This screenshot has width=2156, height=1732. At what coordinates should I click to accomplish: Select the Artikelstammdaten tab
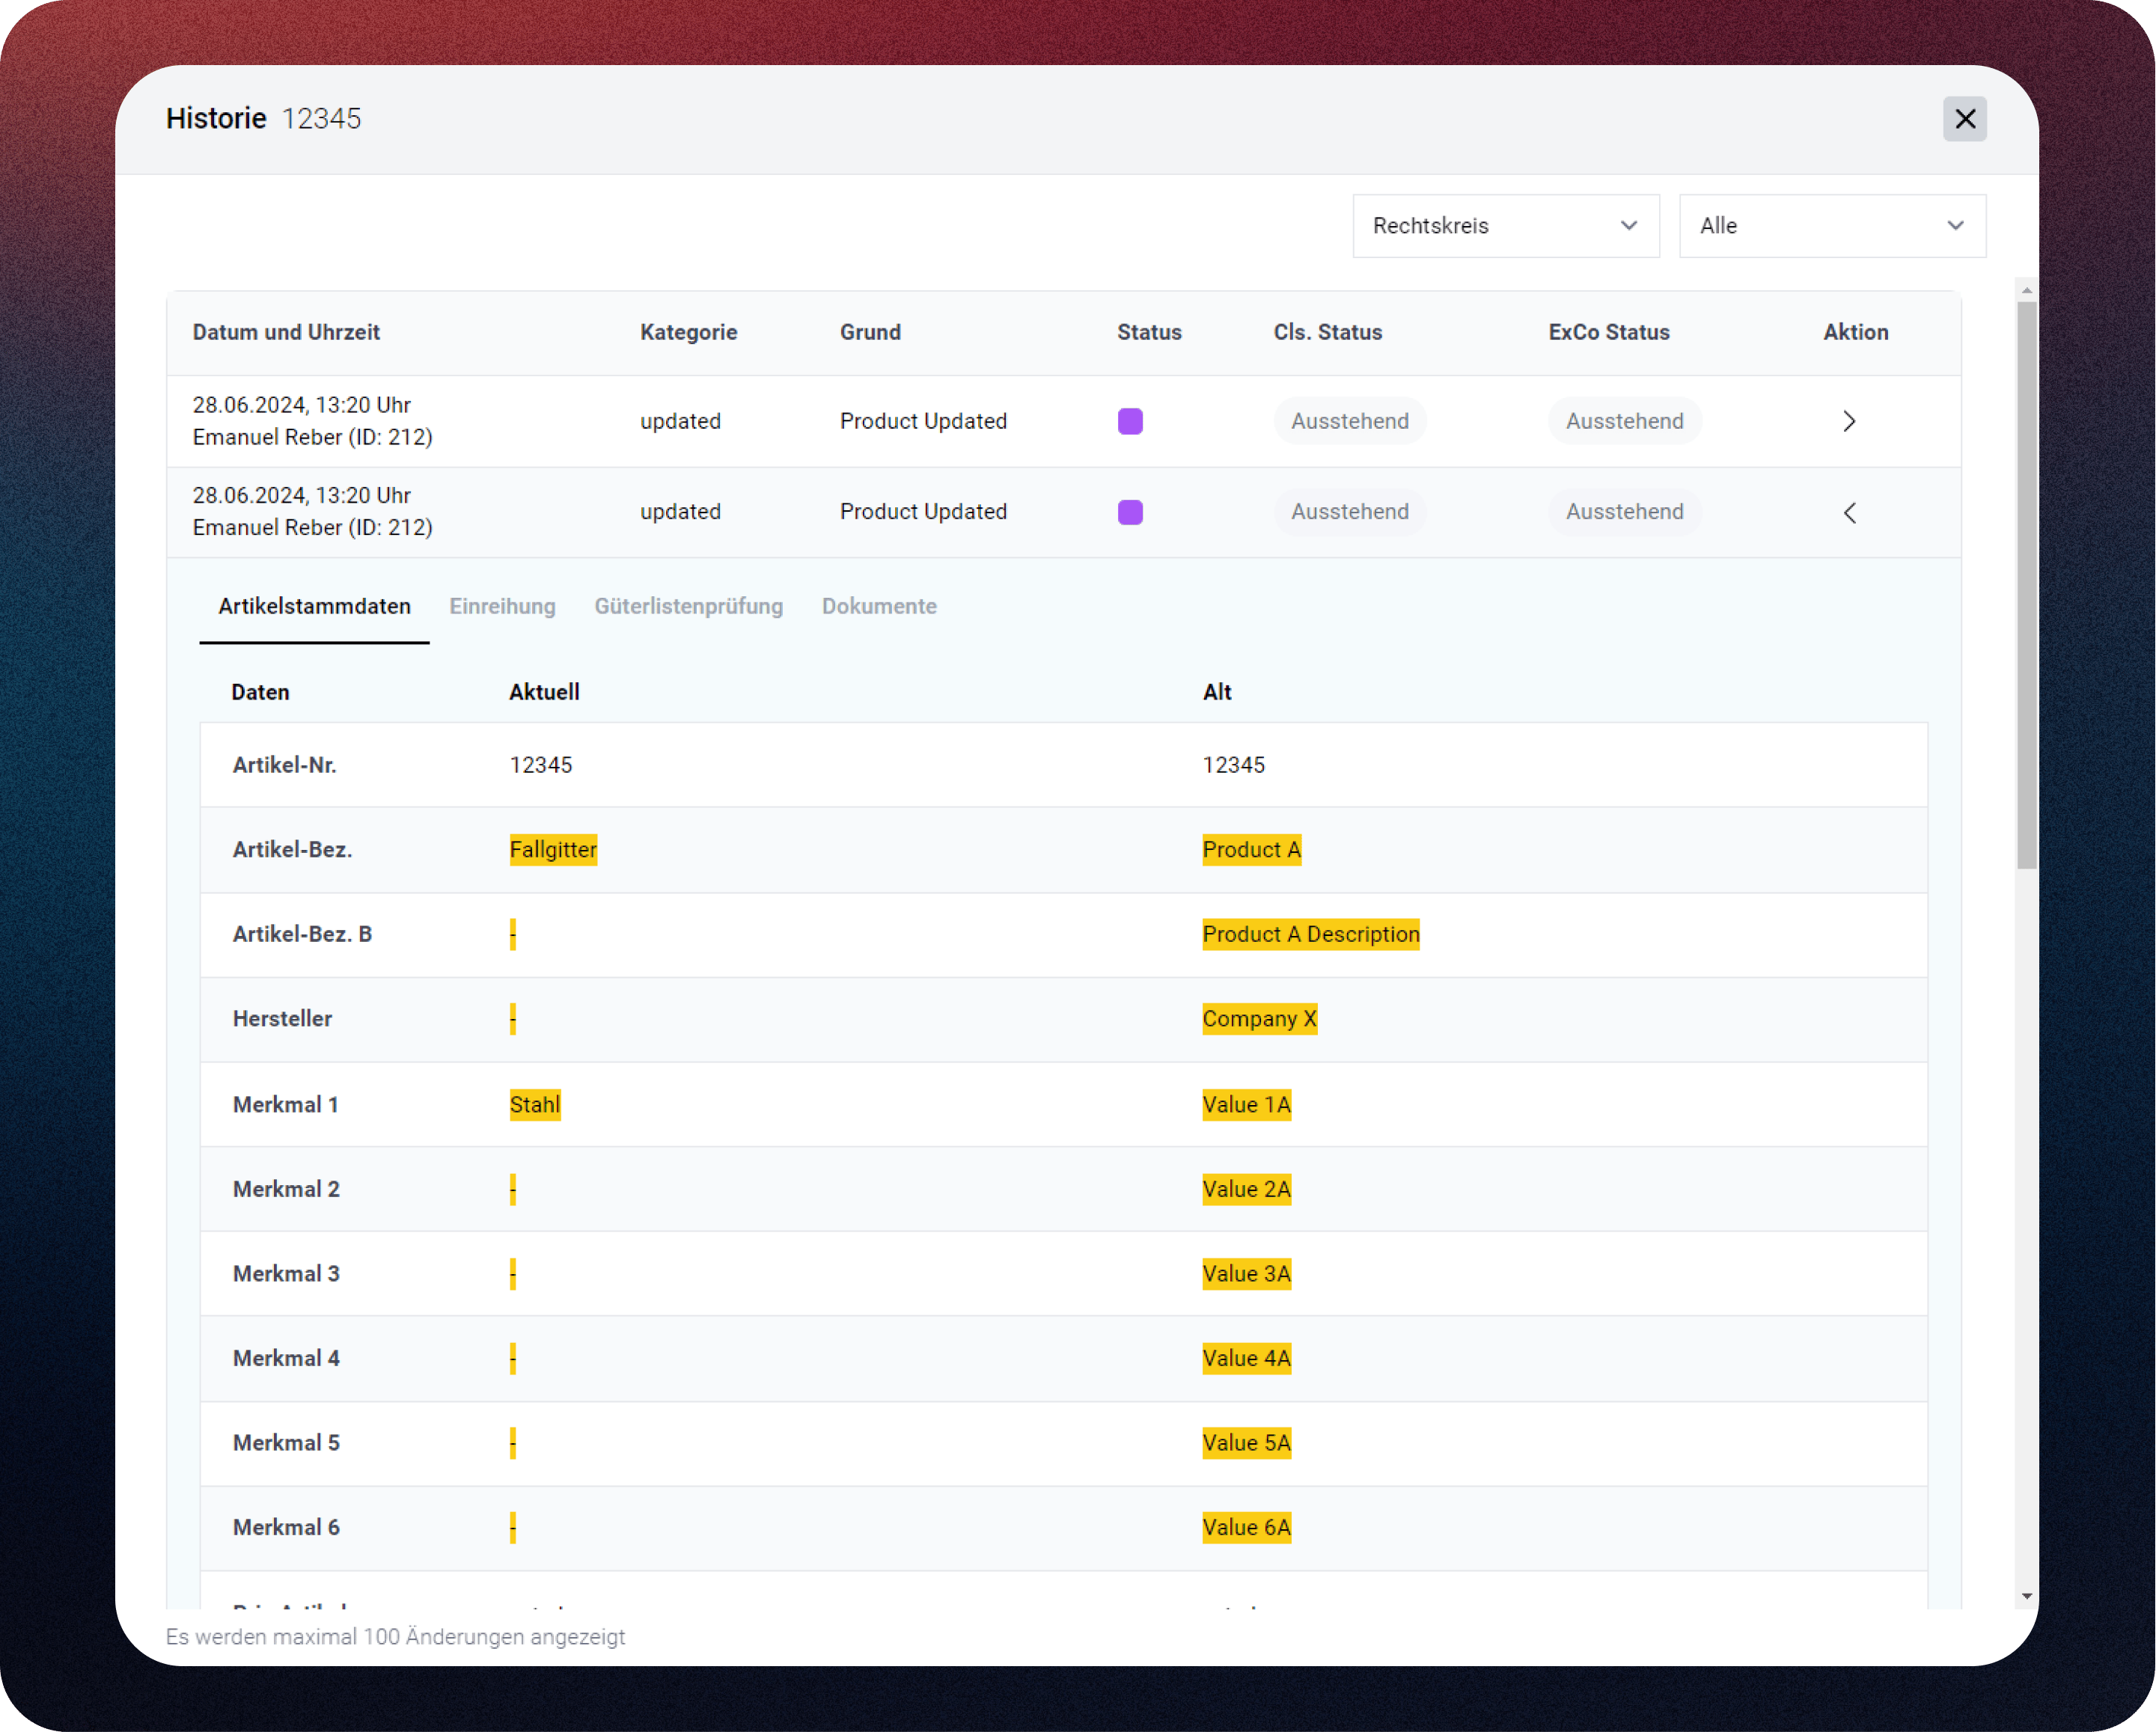point(314,606)
